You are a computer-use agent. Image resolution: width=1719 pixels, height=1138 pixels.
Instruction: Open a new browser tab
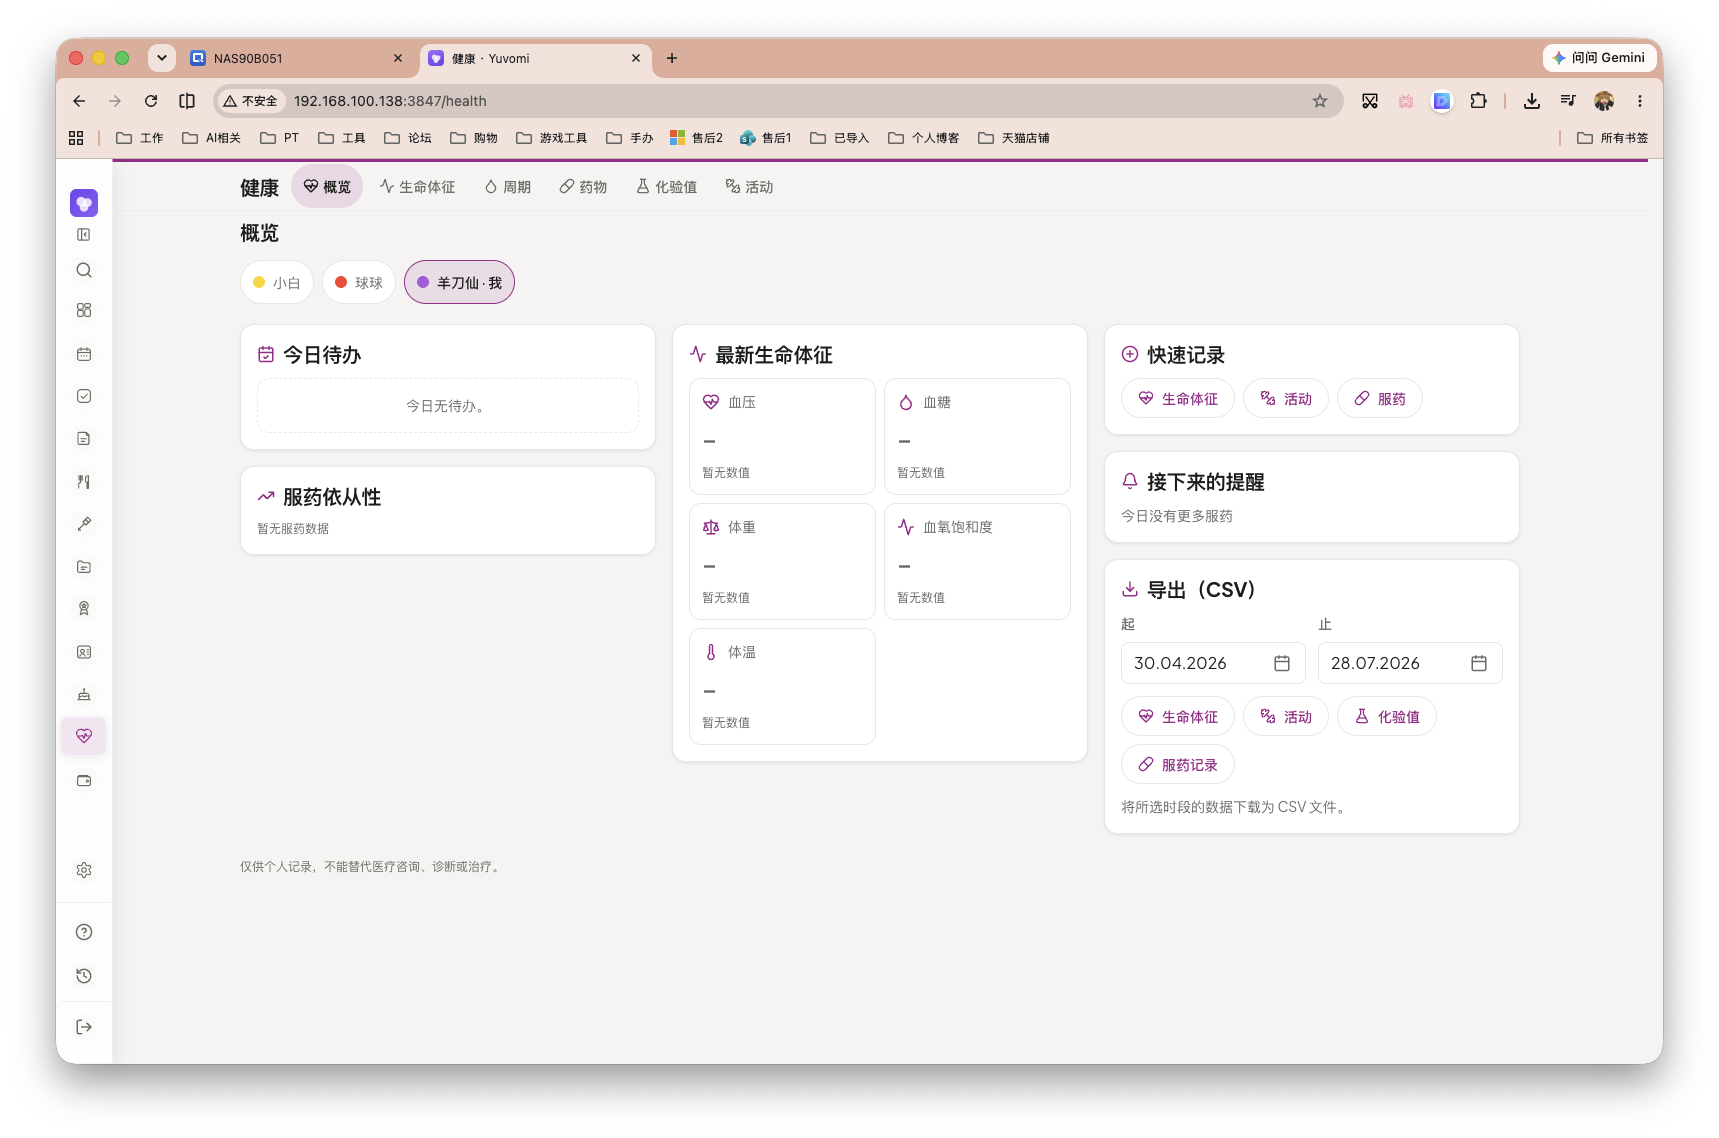coord(672,58)
